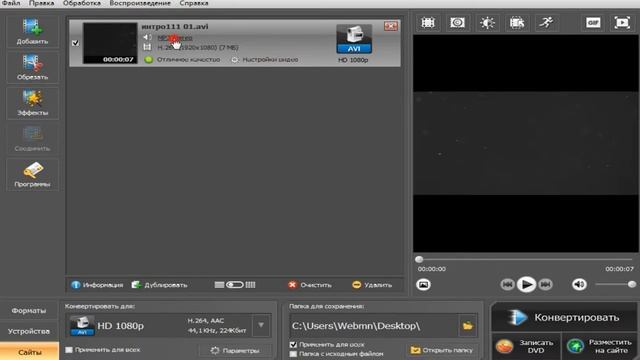The height and width of the screenshot is (360, 640).
Task: Enable Папка с исходным файлом checkbox
Action: coord(293,354)
